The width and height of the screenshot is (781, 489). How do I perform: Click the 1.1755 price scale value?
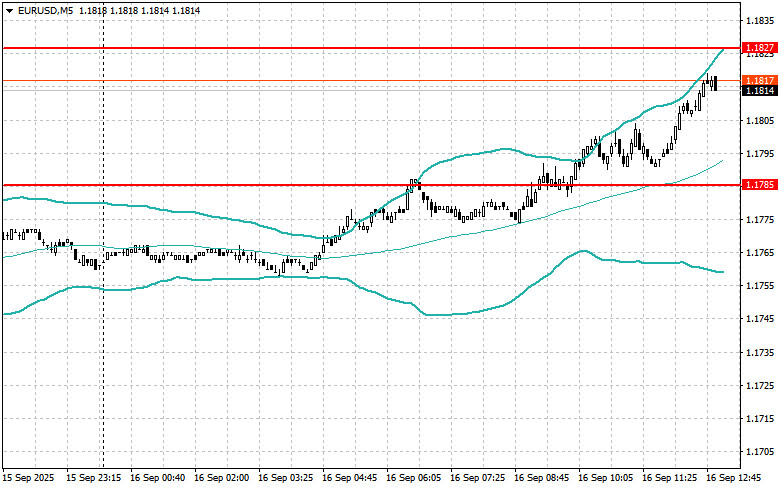pyautogui.click(x=761, y=286)
